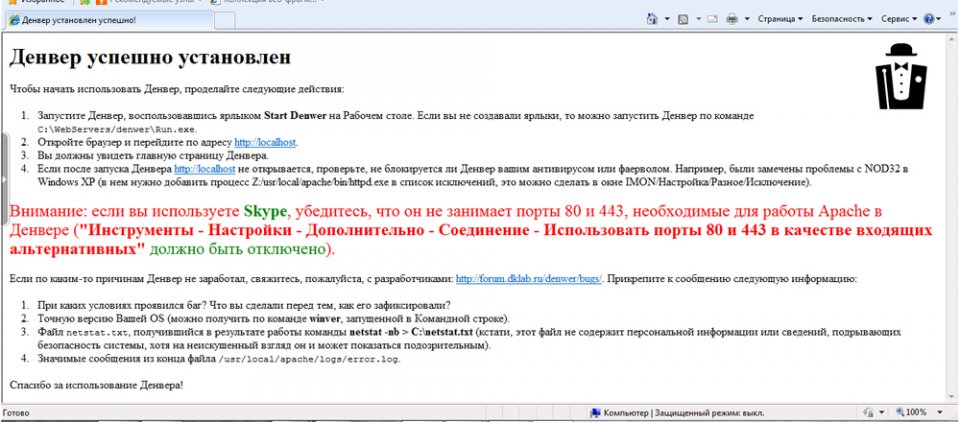Click the RSS feeds icon
This screenshot has height=422, width=960.
coord(683,19)
